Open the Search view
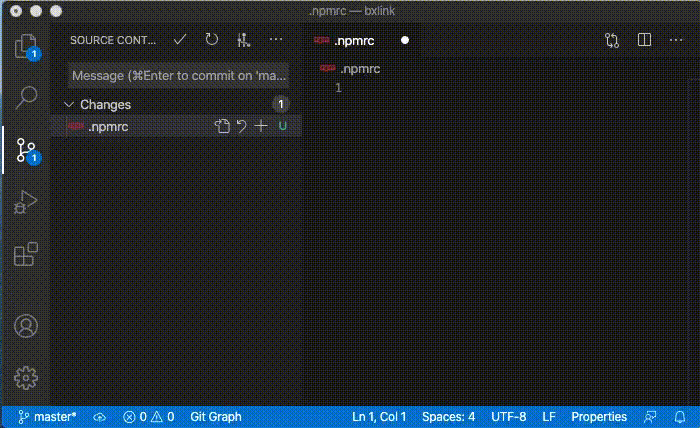 click(26, 97)
